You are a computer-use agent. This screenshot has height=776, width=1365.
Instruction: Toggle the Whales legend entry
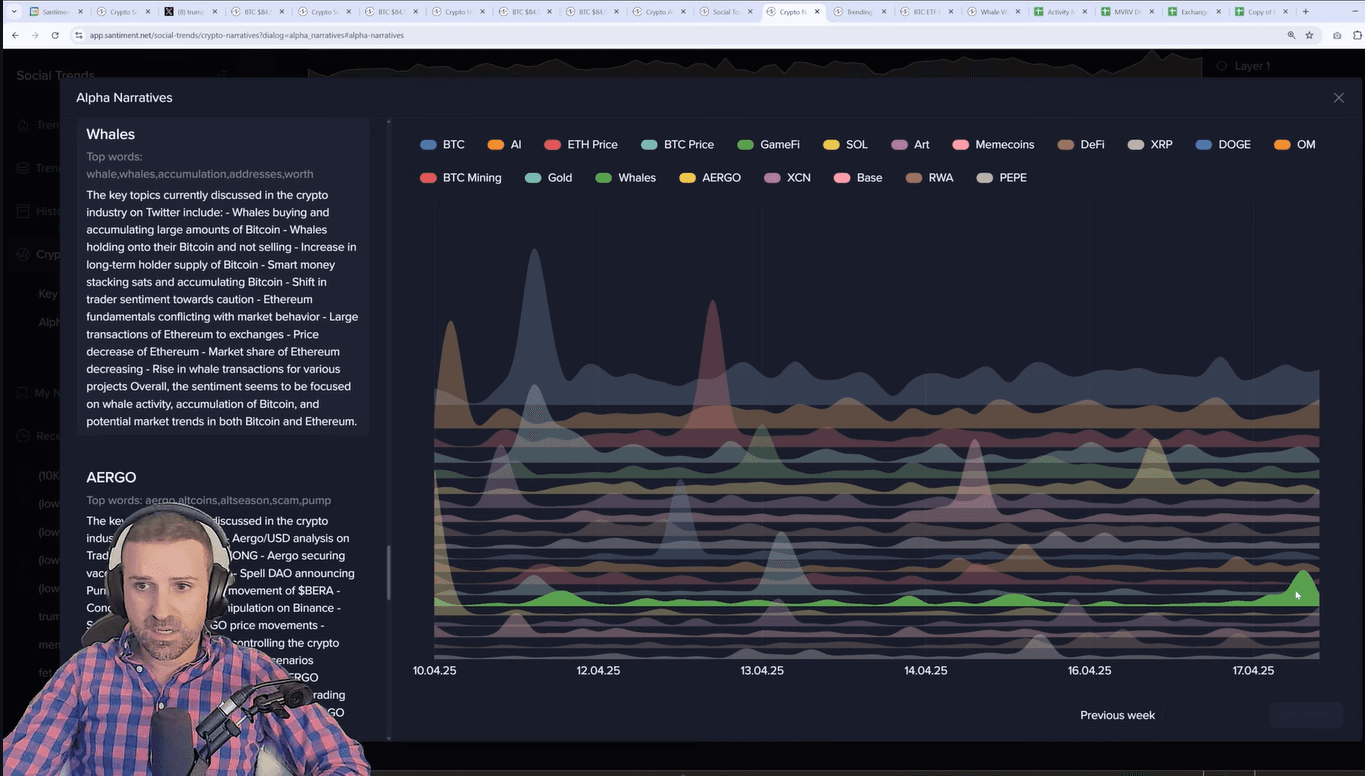625,178
